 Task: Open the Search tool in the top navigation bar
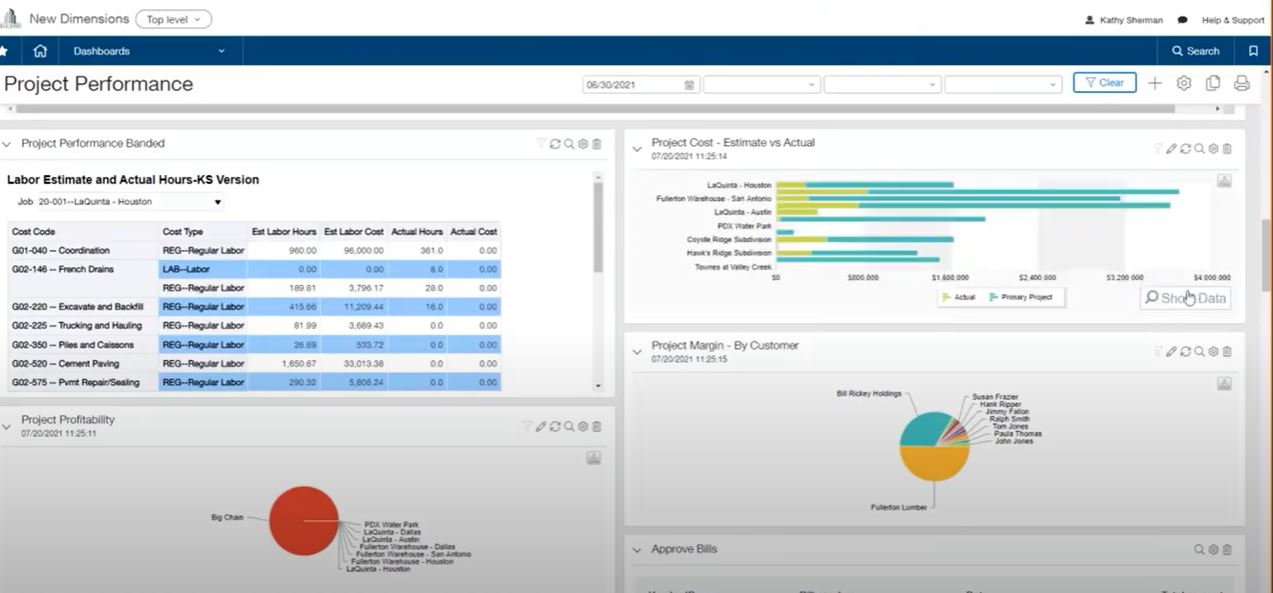(1195, 51)
